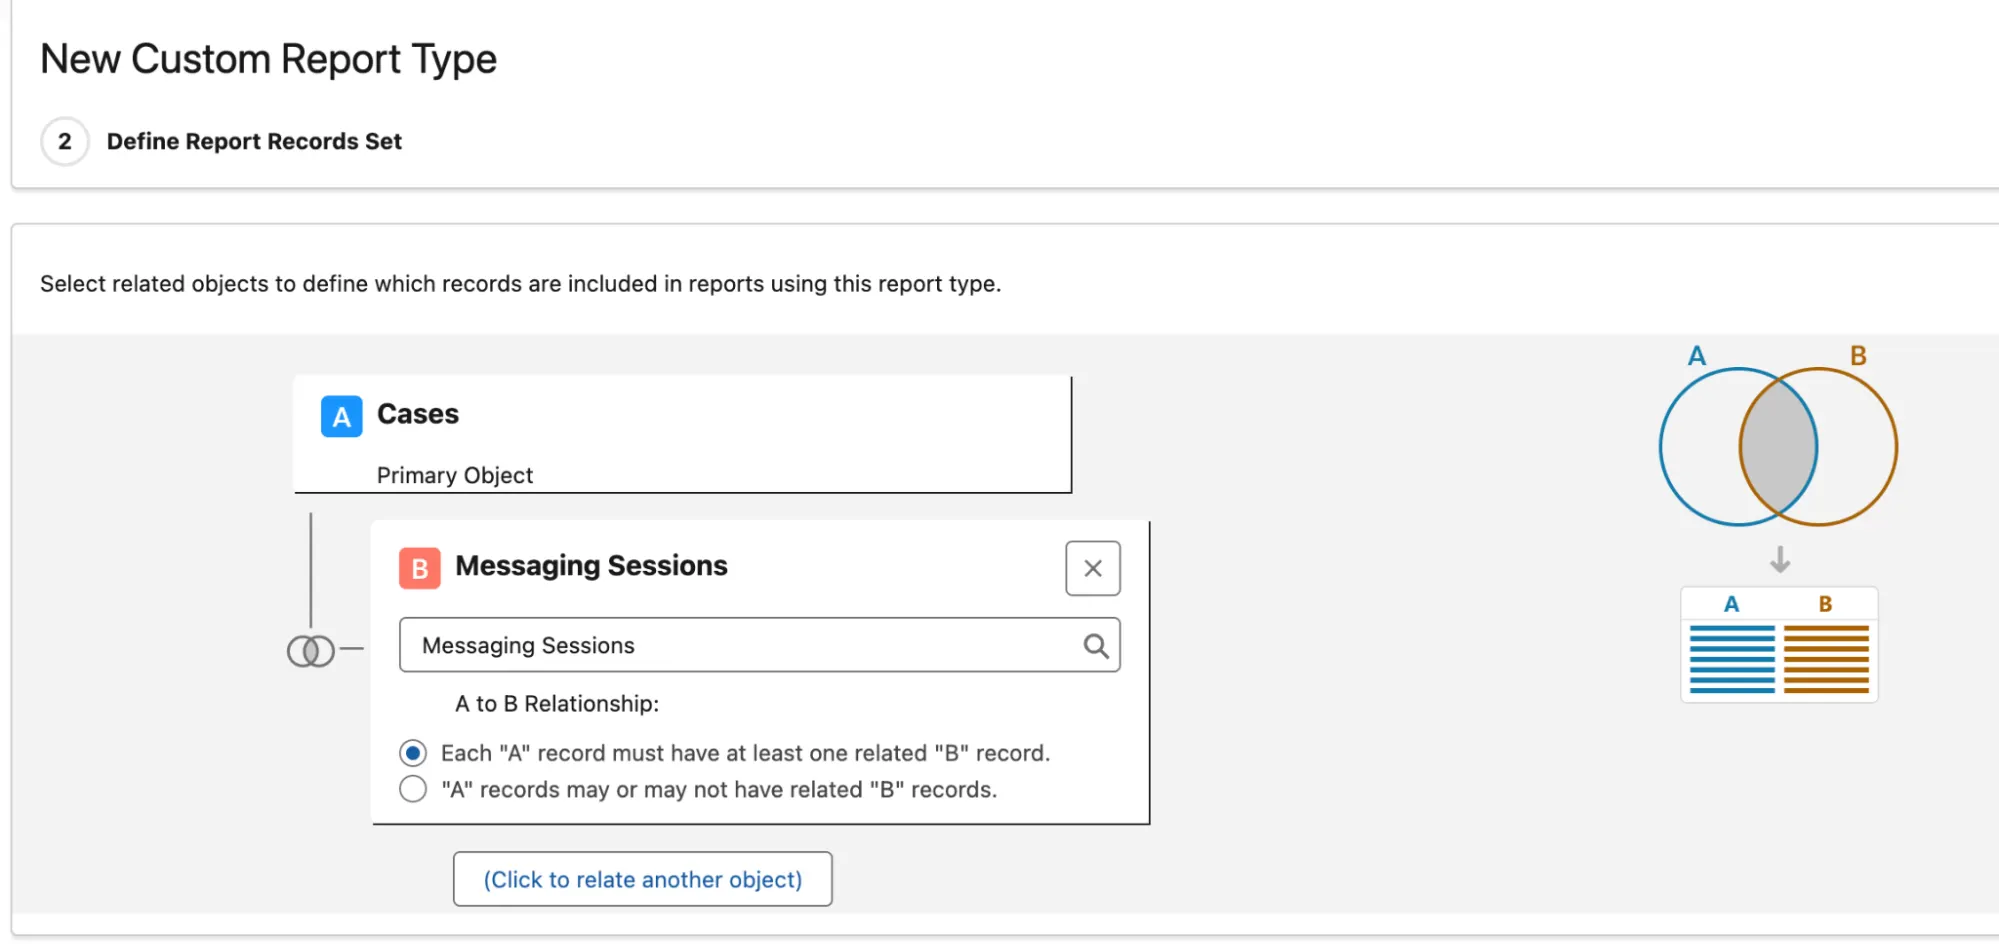Click the blue A icon beside Cases

coord(341,416)
